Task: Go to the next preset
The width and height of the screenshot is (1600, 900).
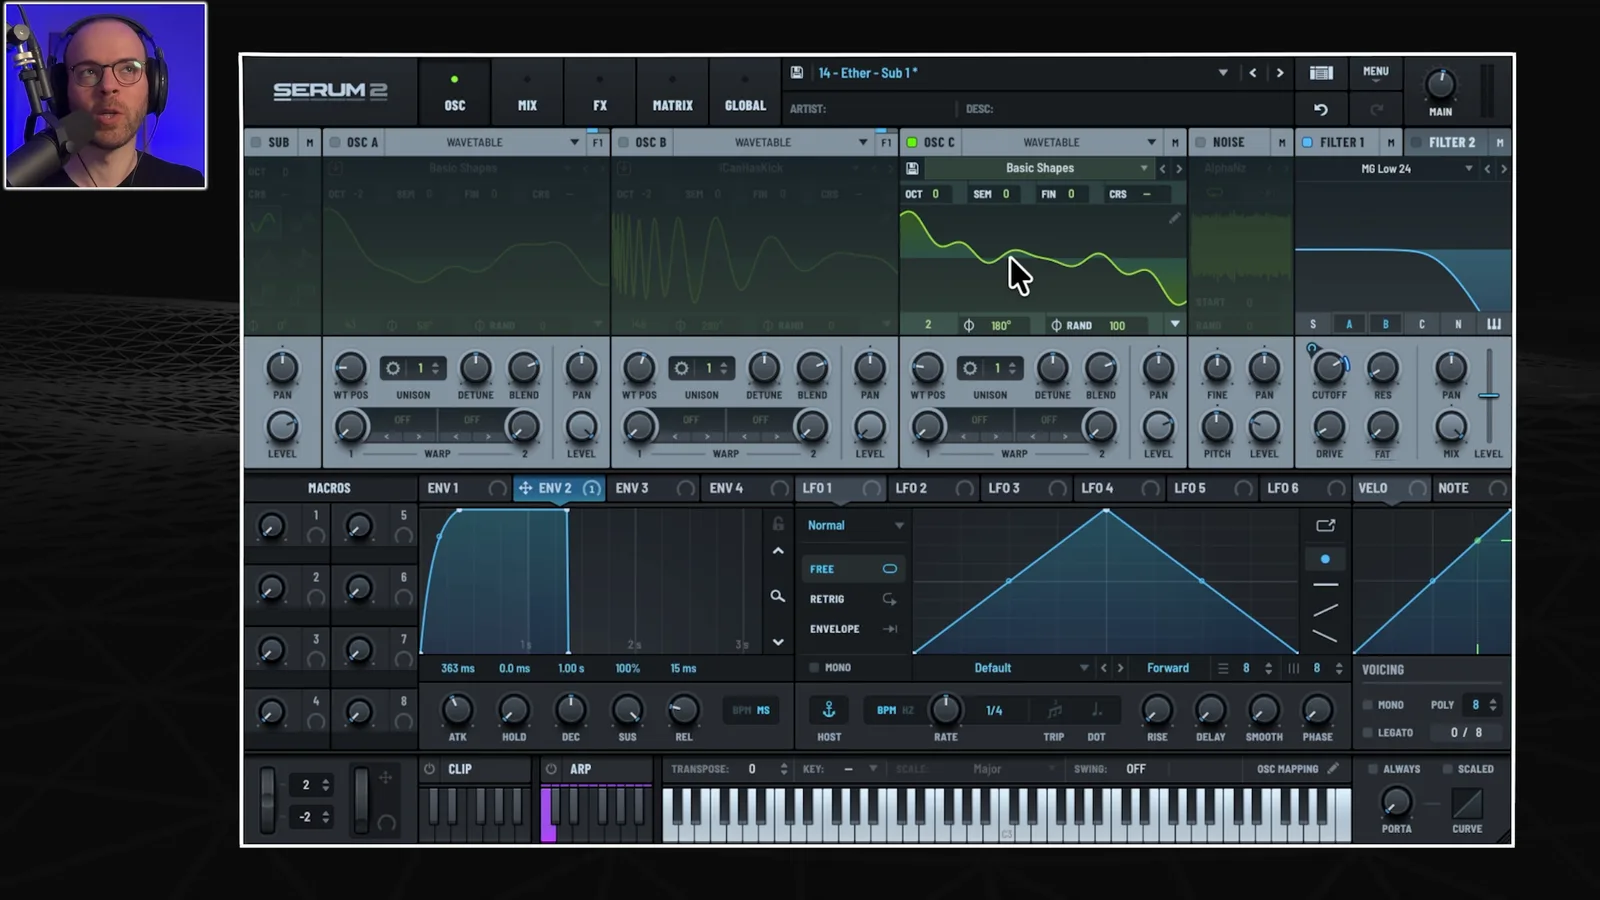Action: (x=1279, y=73)
